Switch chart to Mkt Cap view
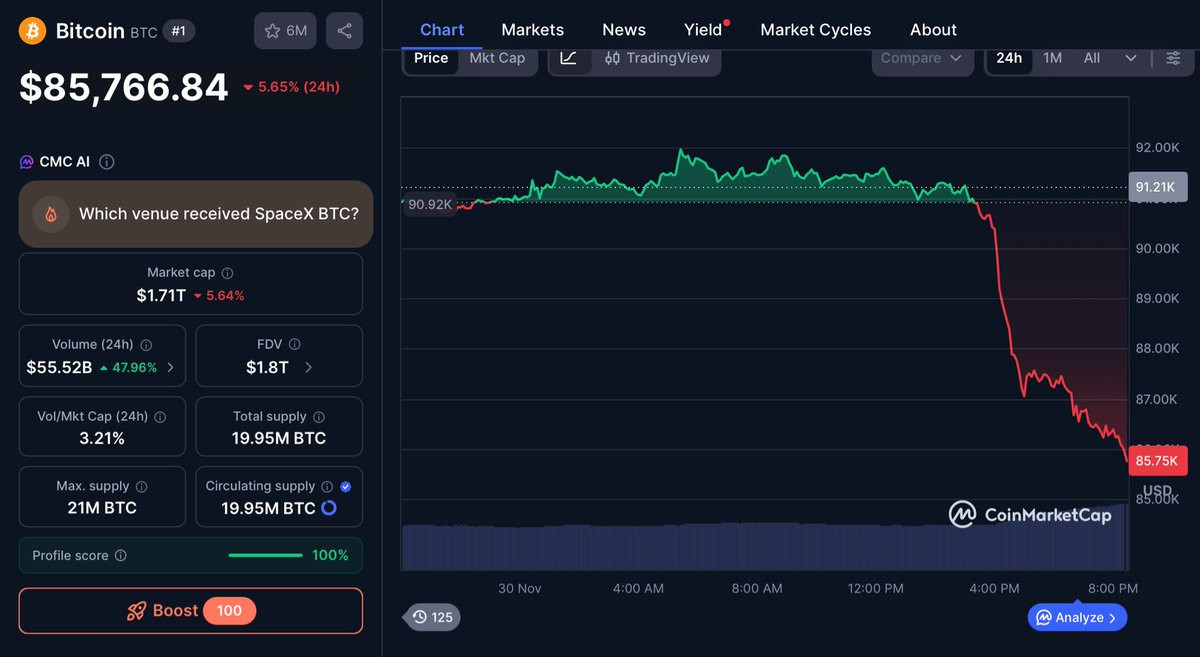This screenshot has width=1200, height=657. (x=497, y=58)
